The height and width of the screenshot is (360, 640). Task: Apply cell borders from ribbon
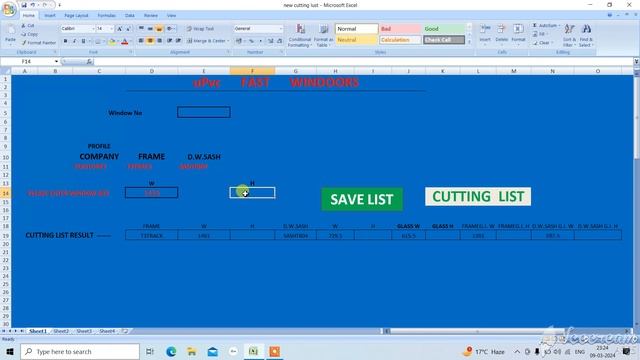tap(97, 41)
